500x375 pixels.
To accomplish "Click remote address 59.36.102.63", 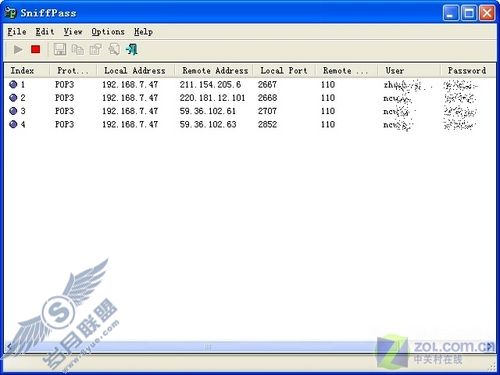I will [208, 124].
